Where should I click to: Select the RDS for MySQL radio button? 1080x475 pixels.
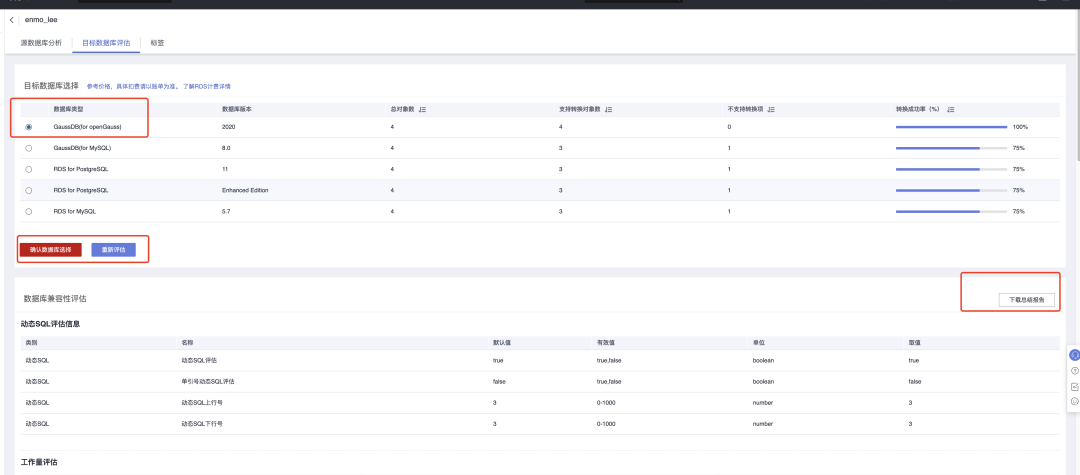click(x=28, y=211)
